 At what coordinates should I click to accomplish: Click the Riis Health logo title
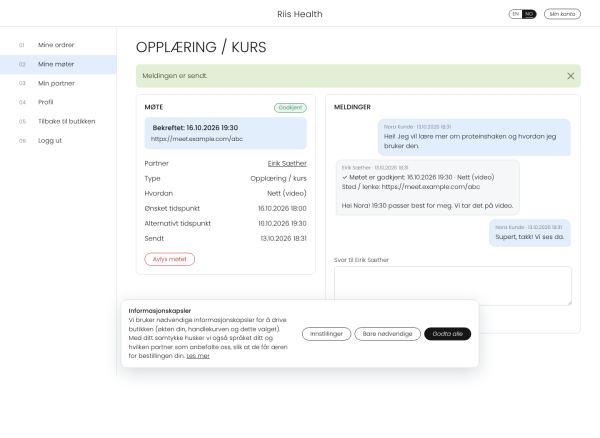300,14
